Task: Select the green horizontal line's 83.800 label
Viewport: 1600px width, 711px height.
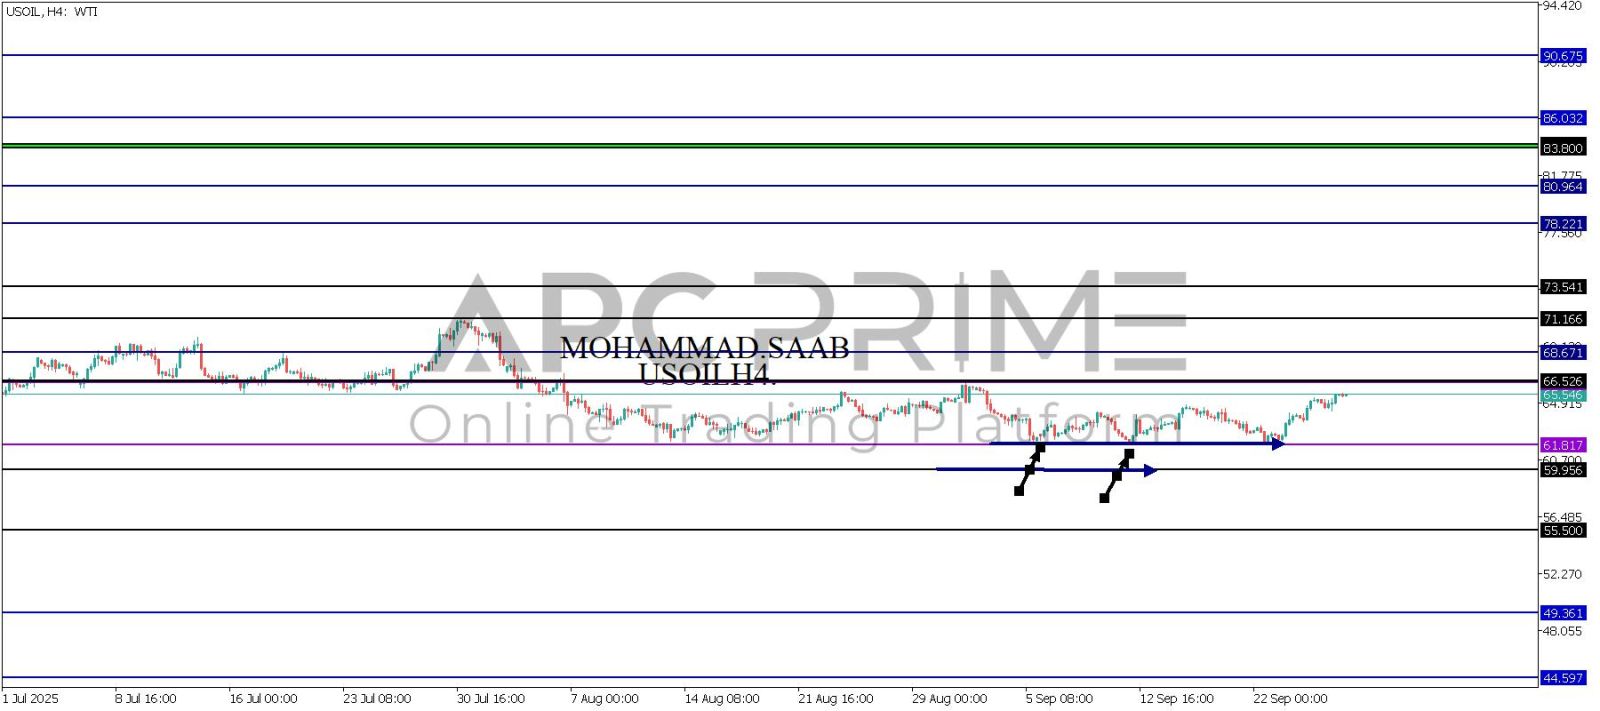Action: coord(1562,148)
